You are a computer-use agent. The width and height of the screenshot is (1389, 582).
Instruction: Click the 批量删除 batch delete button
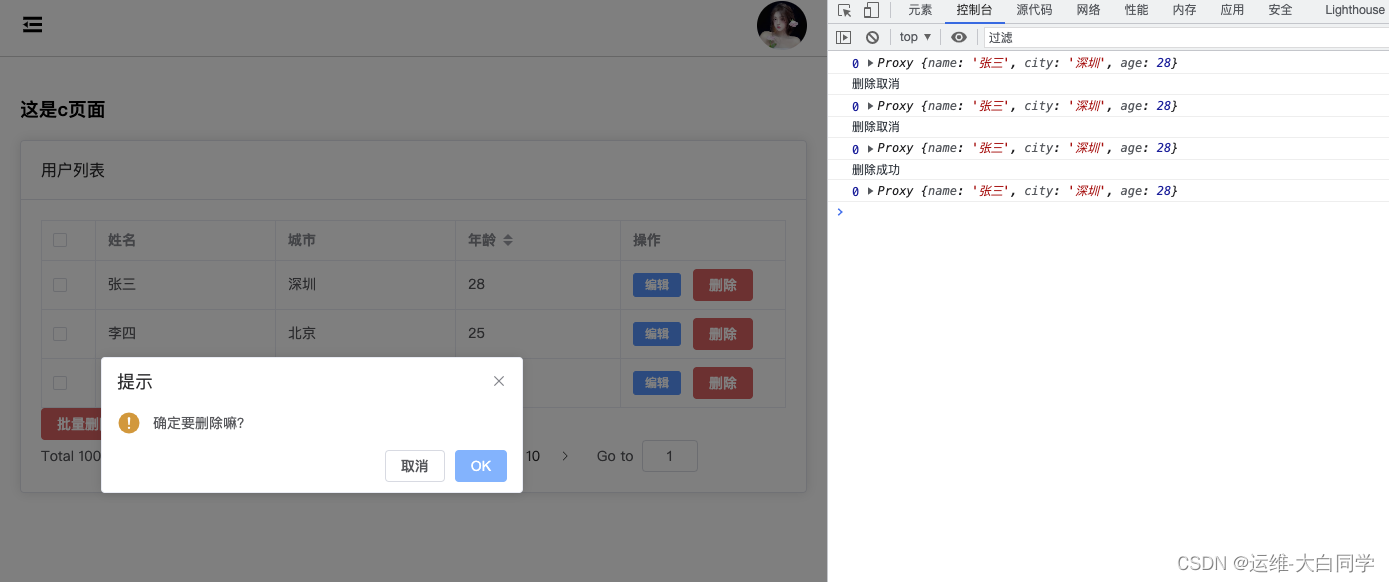[x=72, y=424]
